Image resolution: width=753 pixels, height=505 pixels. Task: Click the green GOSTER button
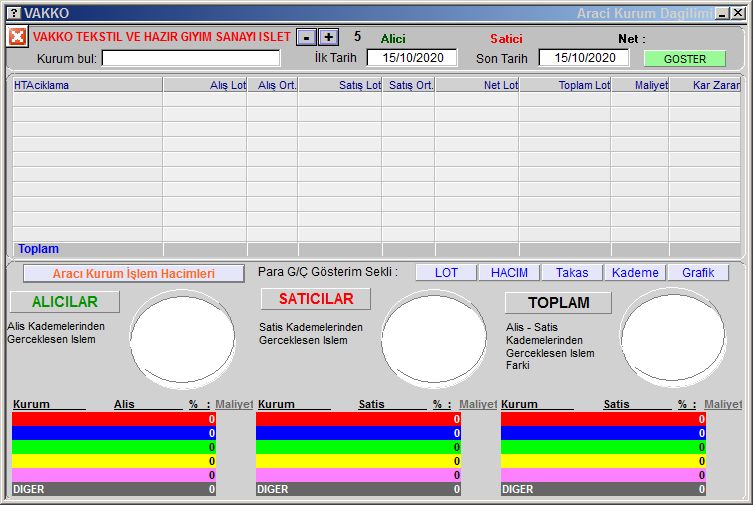point(684,59)
